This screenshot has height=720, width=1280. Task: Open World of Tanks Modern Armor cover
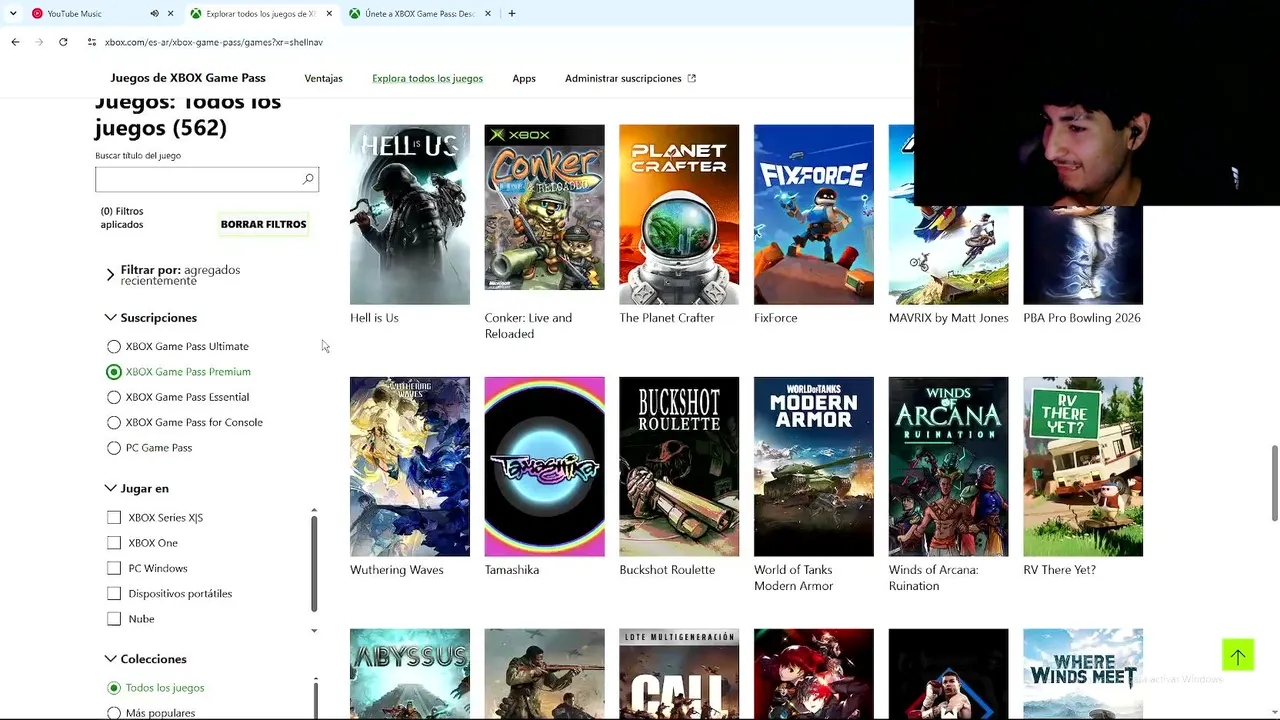814,467
